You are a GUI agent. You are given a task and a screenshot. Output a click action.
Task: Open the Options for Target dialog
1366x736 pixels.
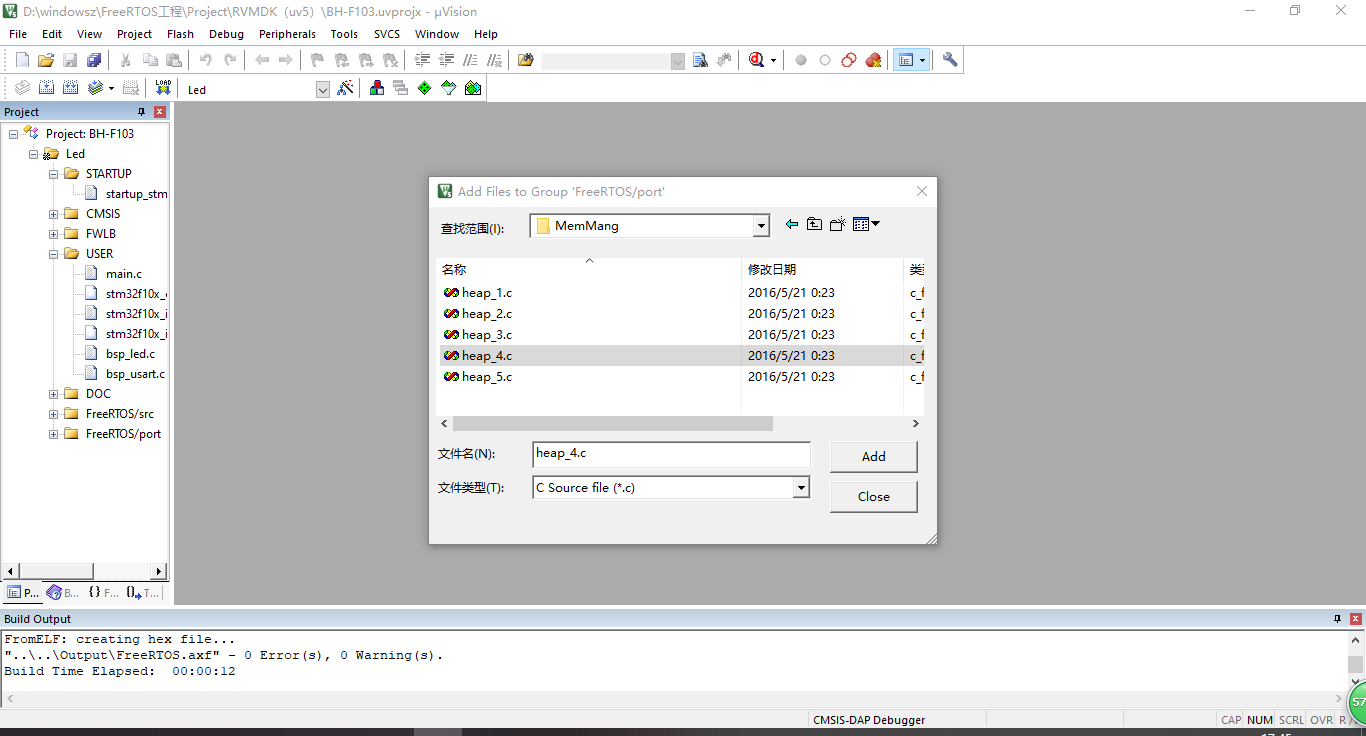point(345,88)
